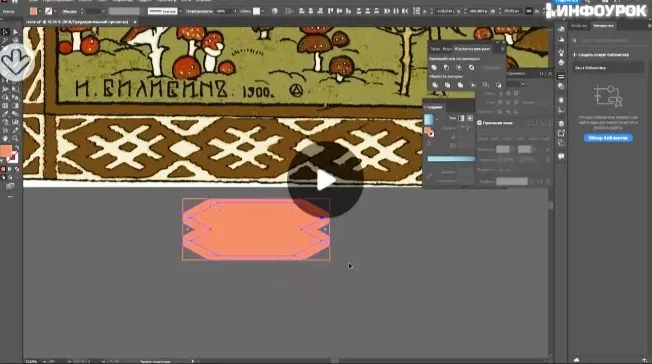Viewport: 652px width, 364px height.
Task: Open the Comments speech-bubble icon in dock
Action: click(x=561, y=156)
